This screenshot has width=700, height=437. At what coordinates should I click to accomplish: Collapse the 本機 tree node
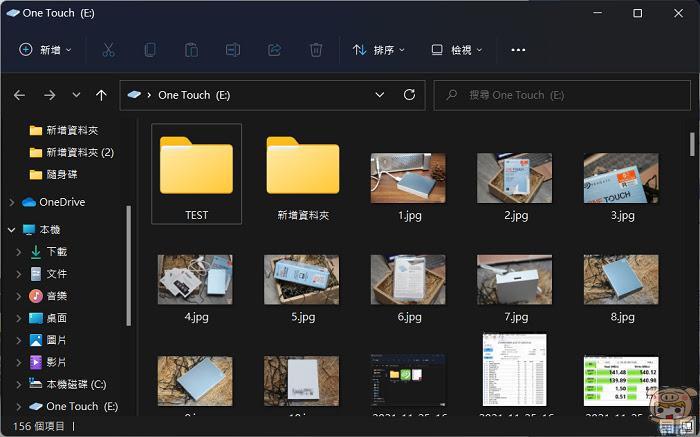coord(12,229)
